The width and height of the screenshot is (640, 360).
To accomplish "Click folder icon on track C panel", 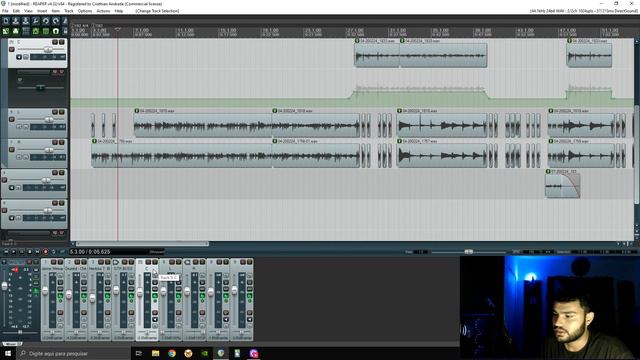I will pyautogui.click(x=11, y=42).
